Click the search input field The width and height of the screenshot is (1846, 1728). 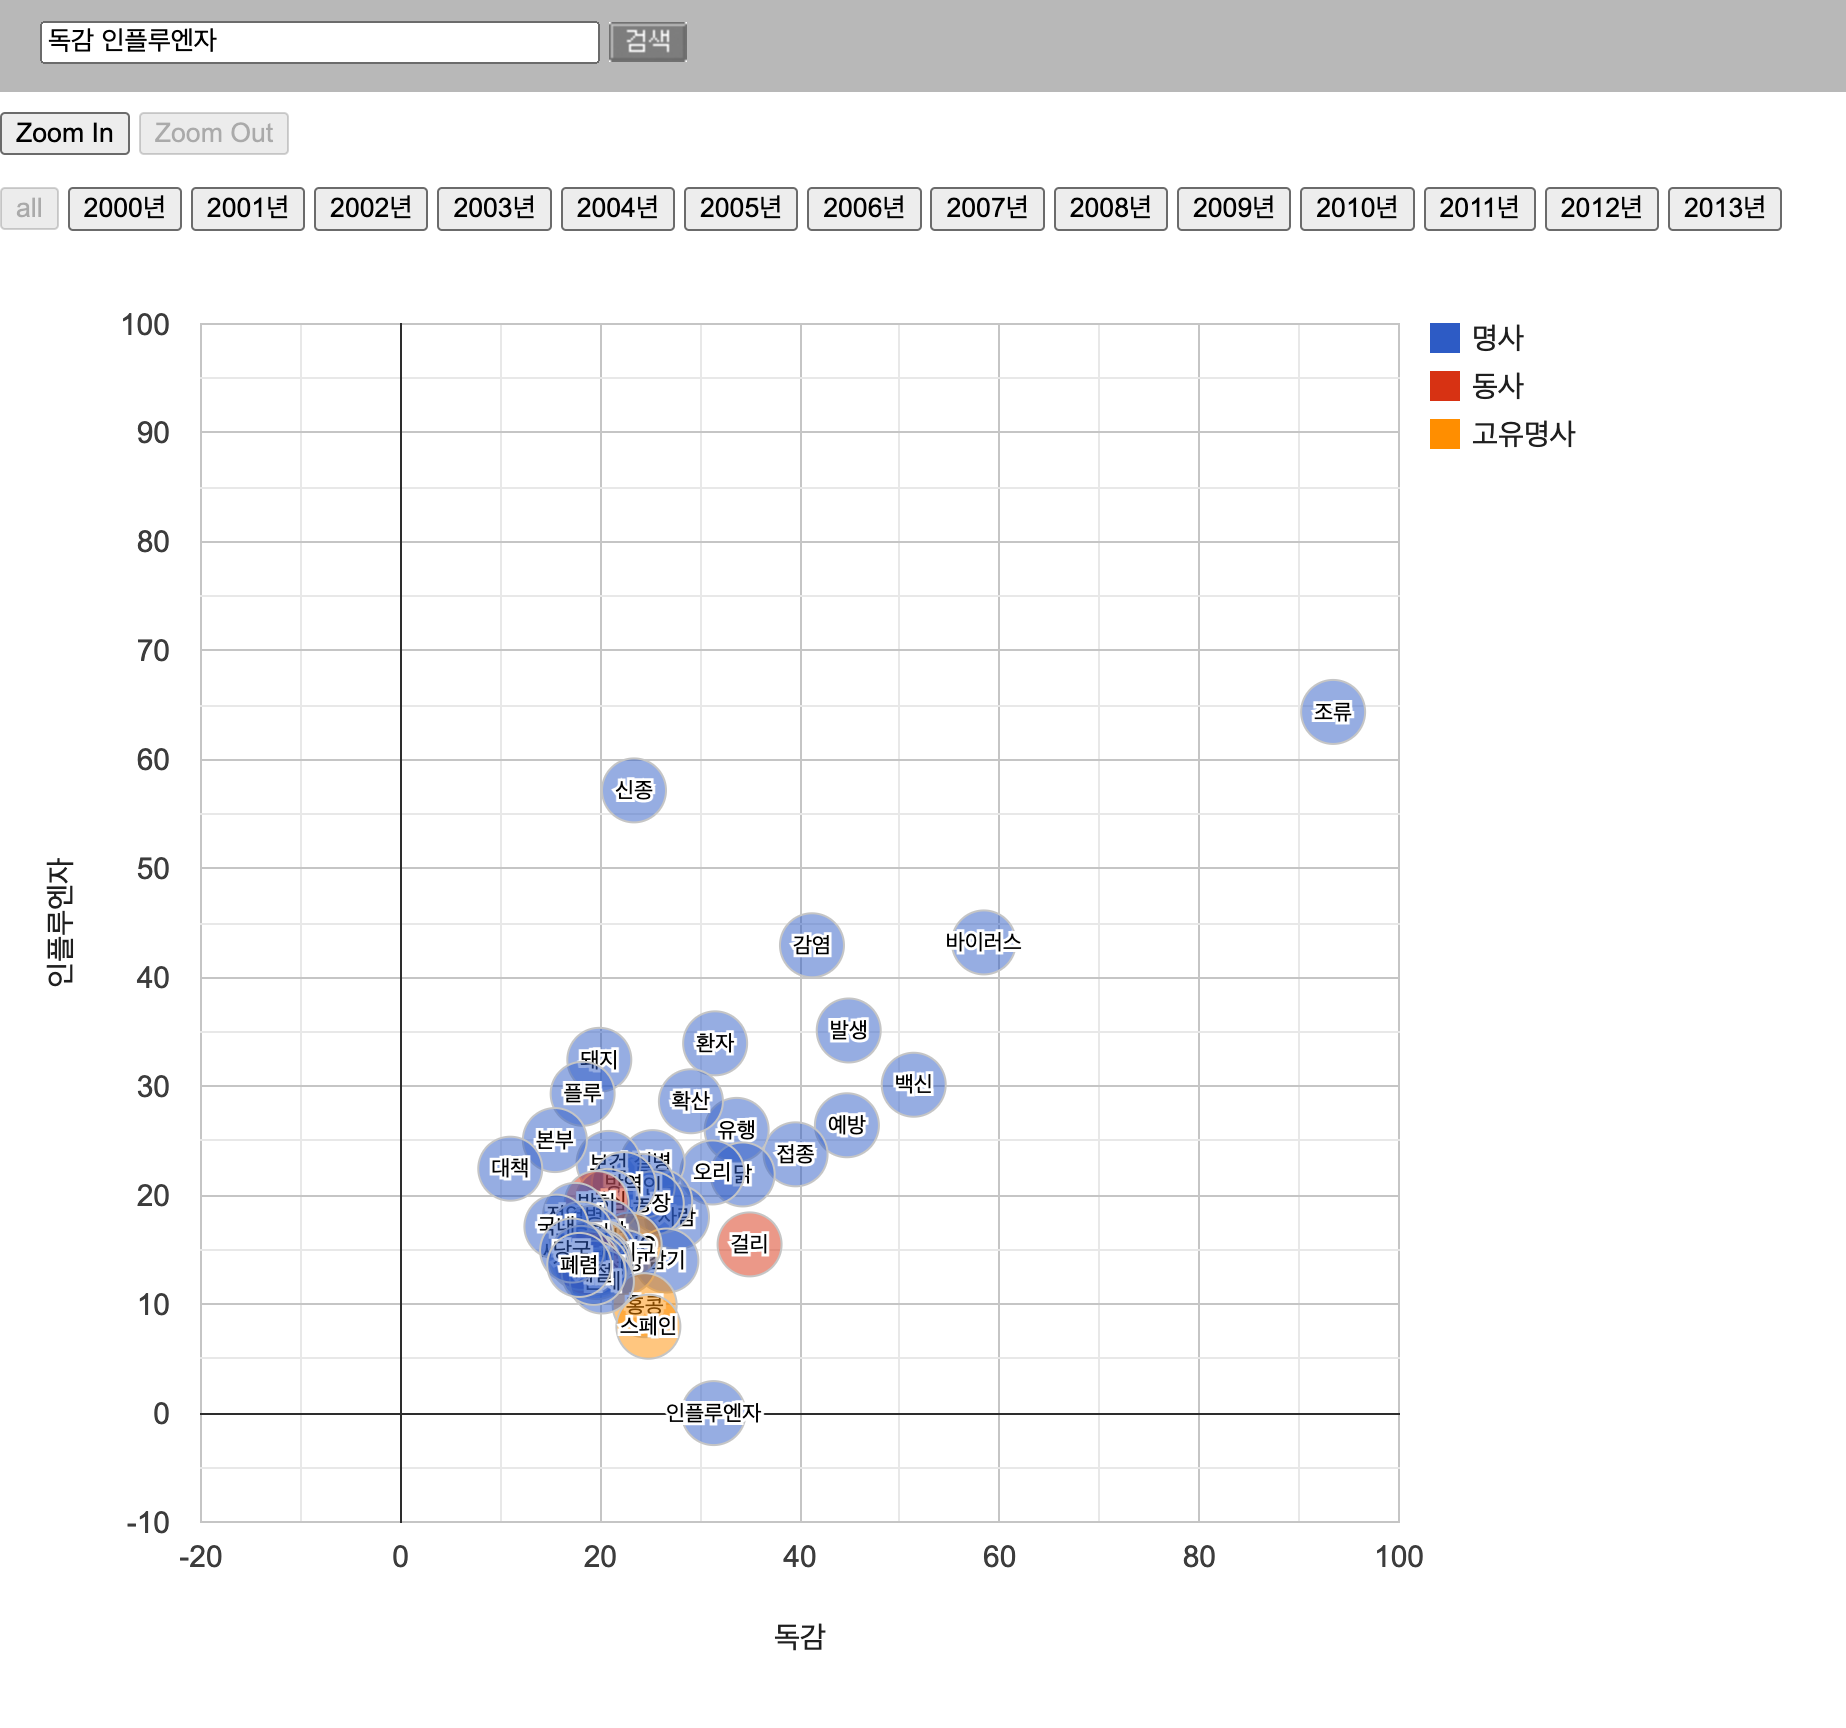(x=319, y=42)
